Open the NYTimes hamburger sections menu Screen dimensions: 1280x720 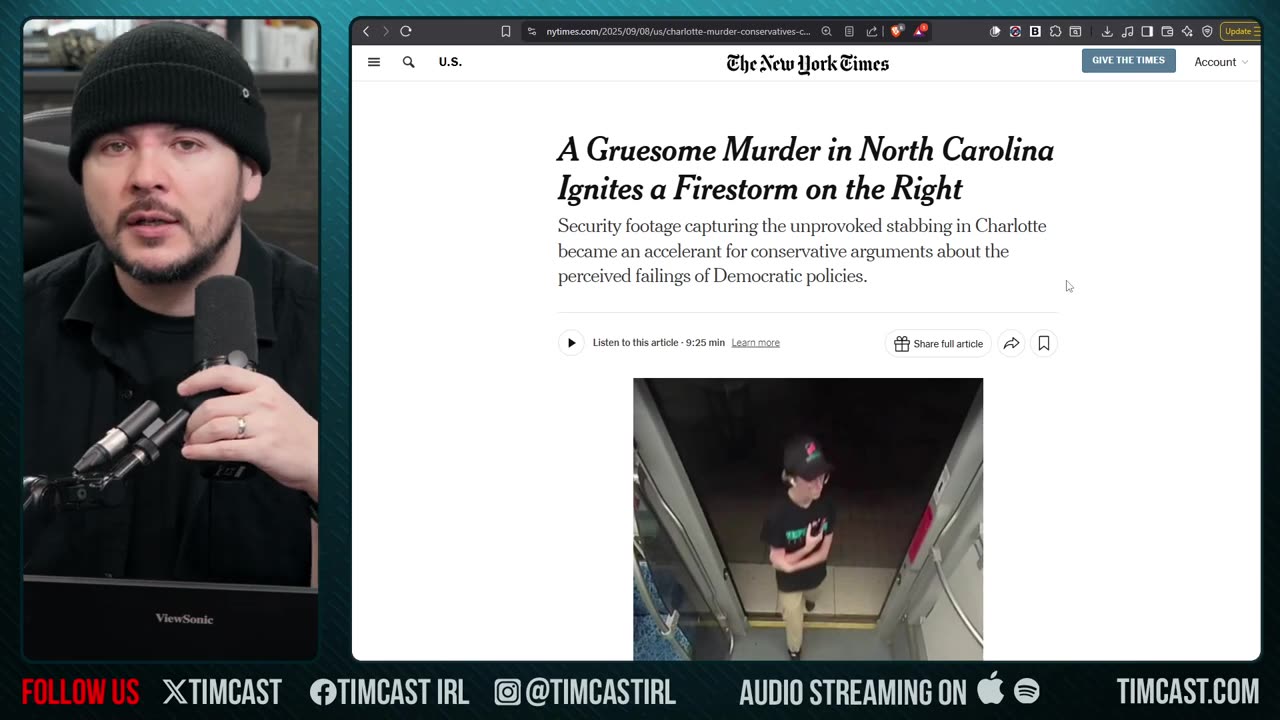pos(374,62)
